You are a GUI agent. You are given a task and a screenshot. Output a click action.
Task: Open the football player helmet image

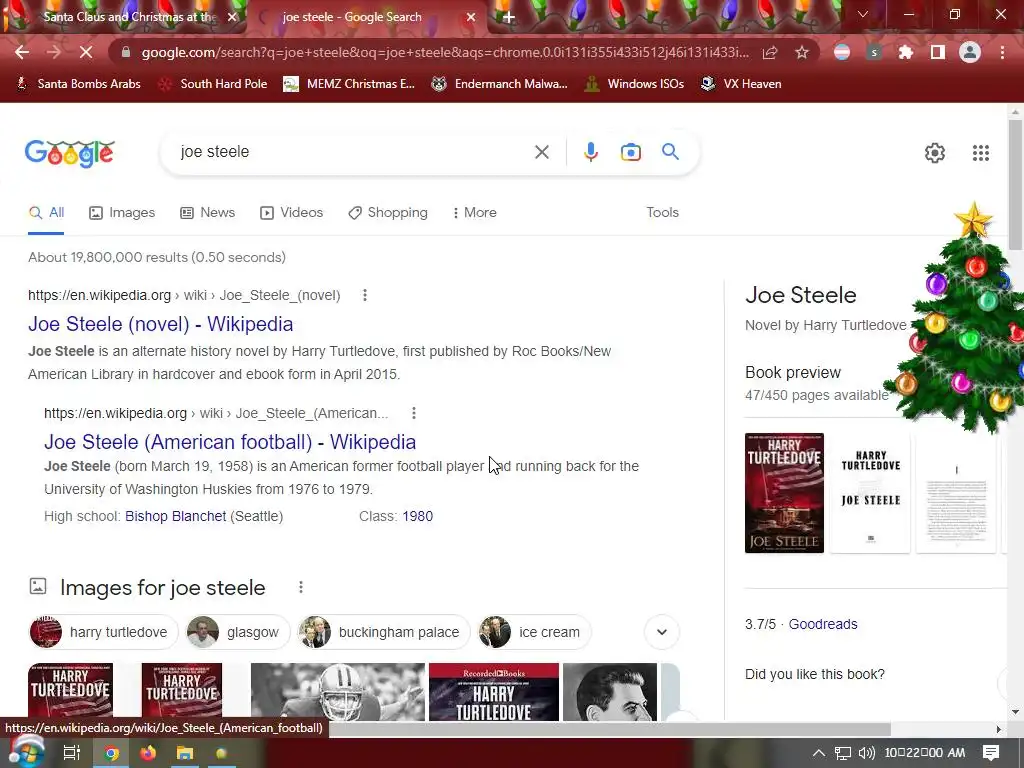point(338,692)
